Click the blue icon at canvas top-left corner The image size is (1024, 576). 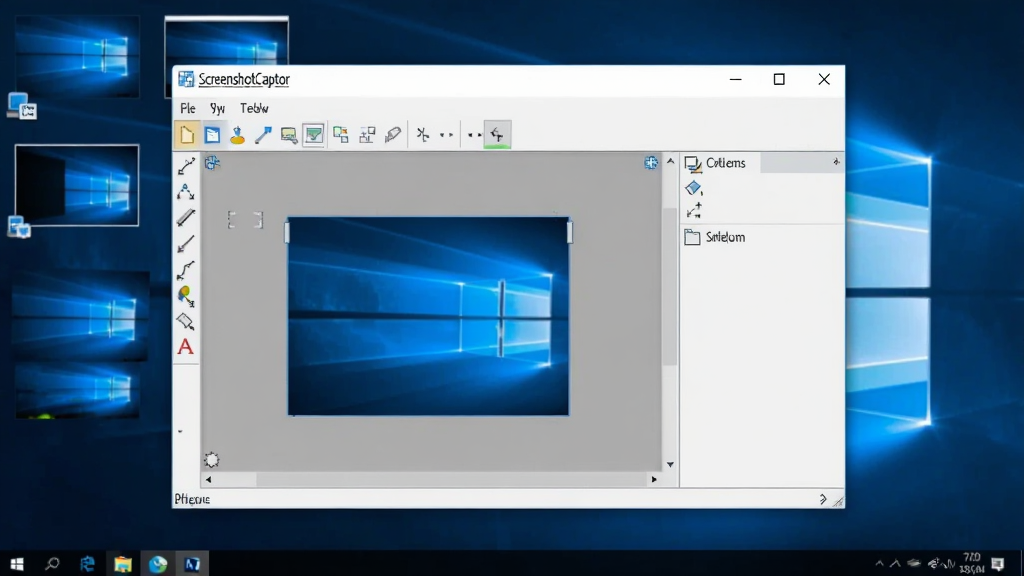point(212,163)
